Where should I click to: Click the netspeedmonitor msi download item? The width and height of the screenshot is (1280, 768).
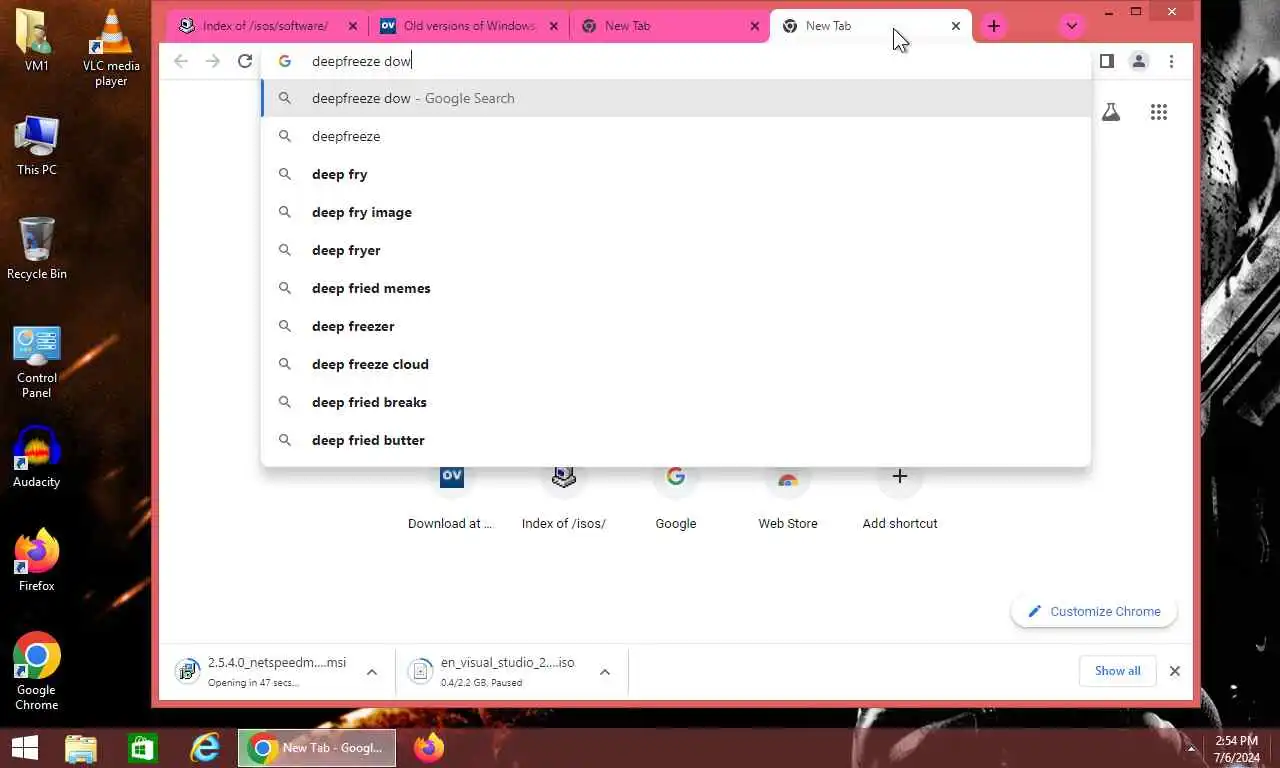click(262, 671)
